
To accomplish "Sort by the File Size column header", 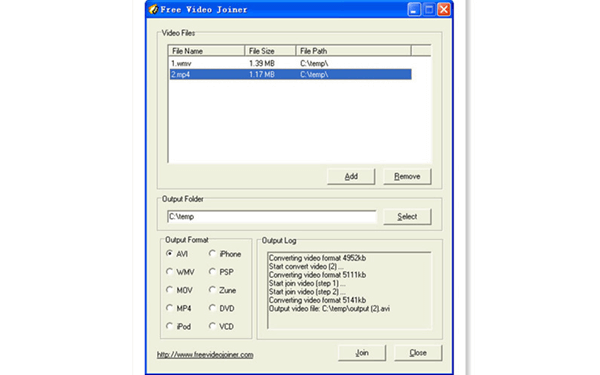I will pos(270,51).
